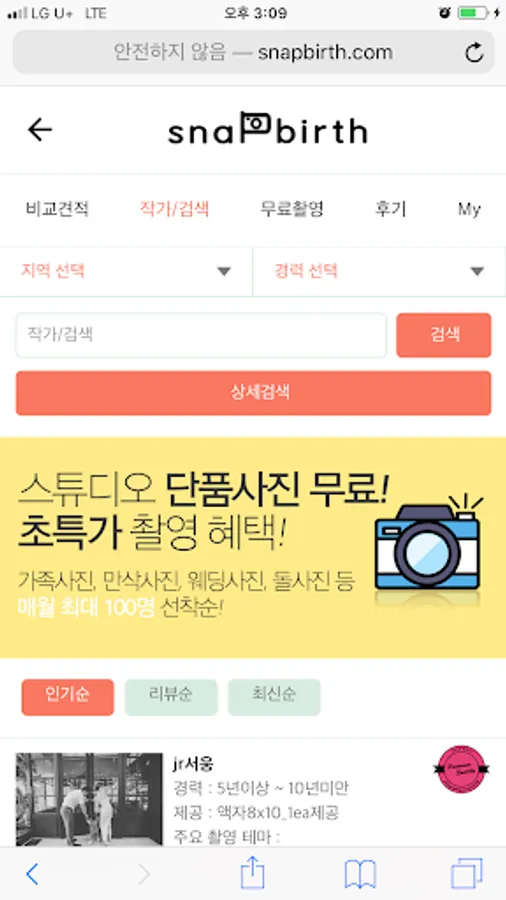This screenshot has width=506, height=900.
Task: Expand the 경력 선택 dropdown
Action: (x=379, y=271)
